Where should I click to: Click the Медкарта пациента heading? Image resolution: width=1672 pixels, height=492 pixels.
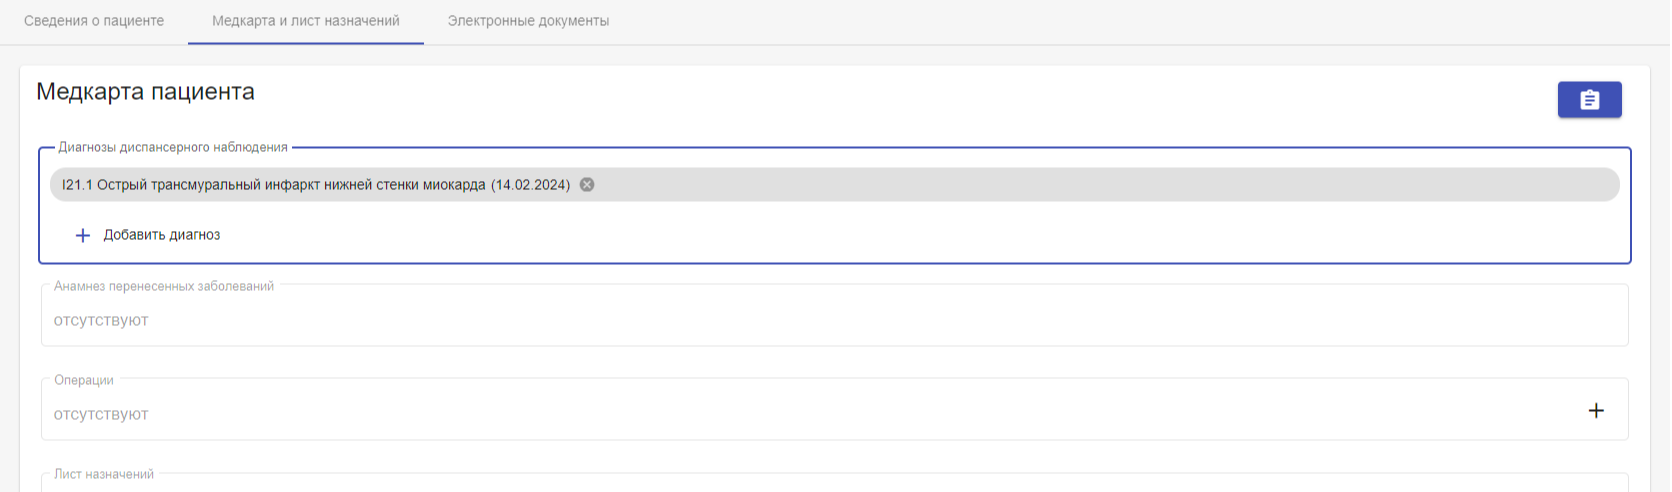click(x=146, y=92)
